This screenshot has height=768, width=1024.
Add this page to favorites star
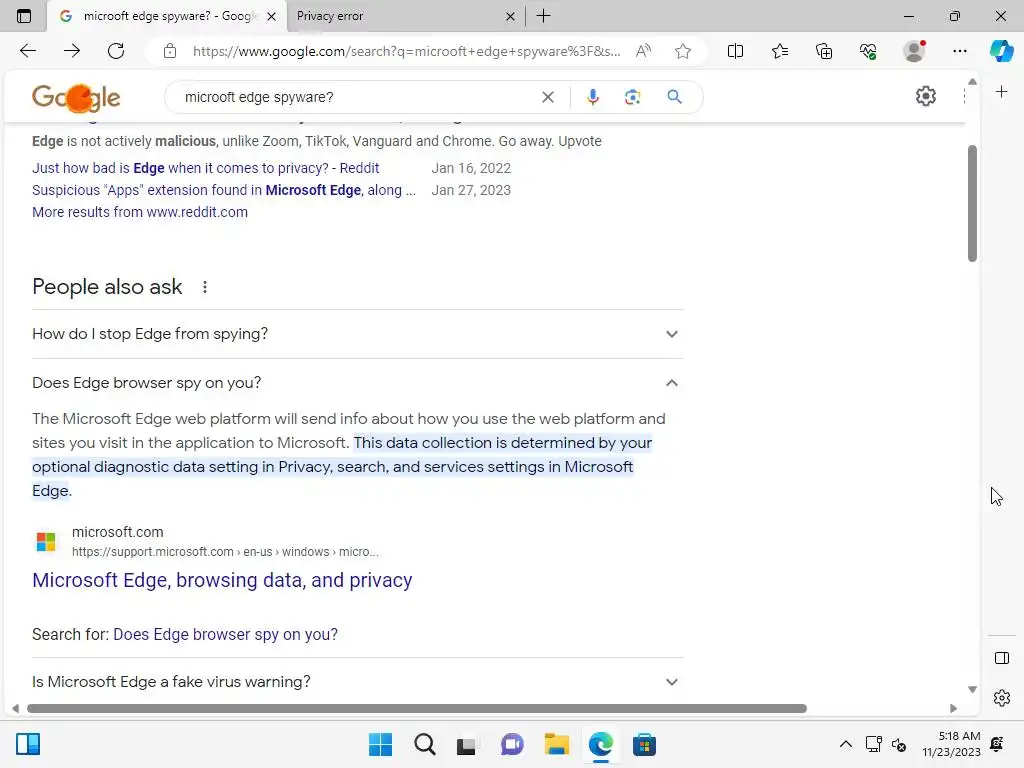[x=683, y=51]
